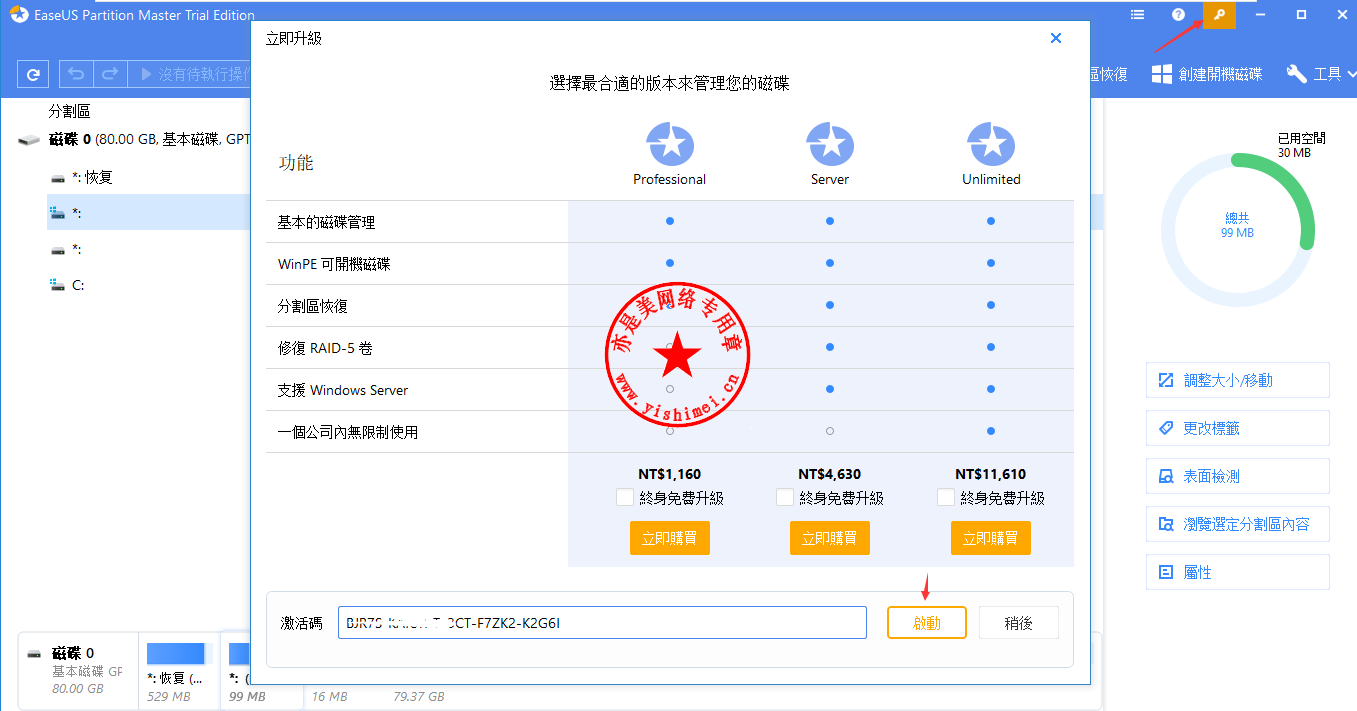
Task: Click the 分割區 column header
Action: click(x=70, y=111)
